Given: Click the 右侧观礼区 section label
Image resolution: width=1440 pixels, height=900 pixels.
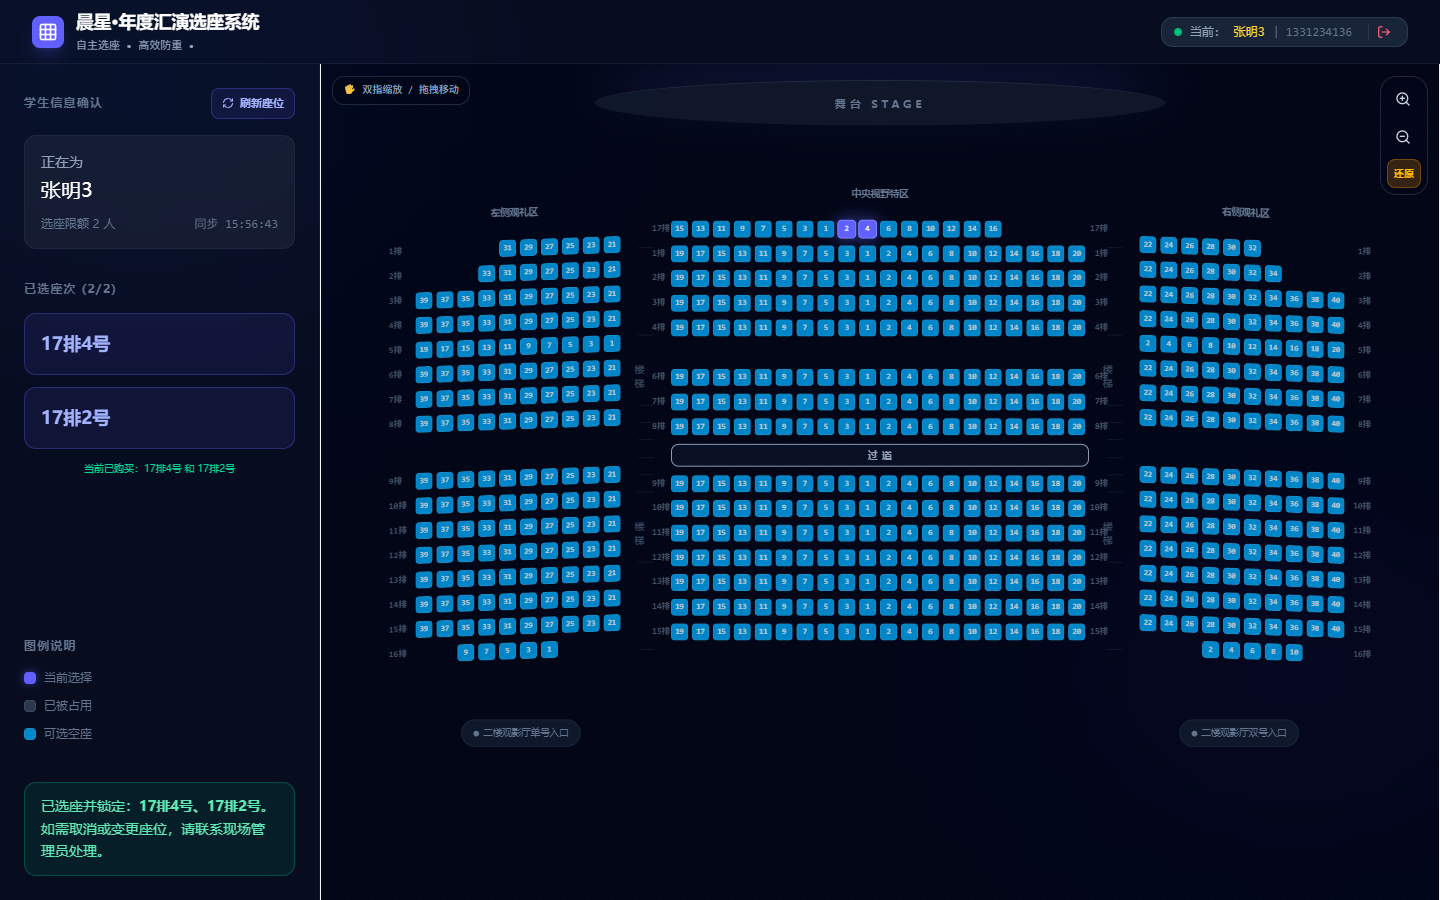Looking at the screenshot, I should (1246, 213).
